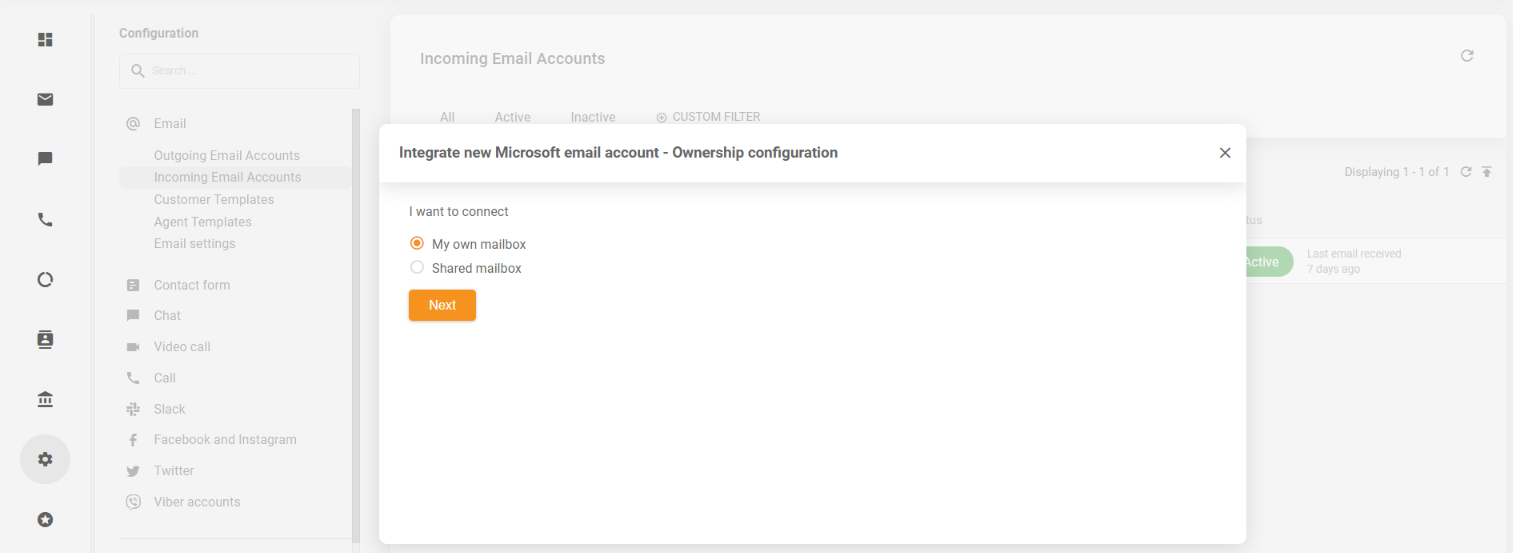Click the Configuration search field

click(x=239, y=71)
